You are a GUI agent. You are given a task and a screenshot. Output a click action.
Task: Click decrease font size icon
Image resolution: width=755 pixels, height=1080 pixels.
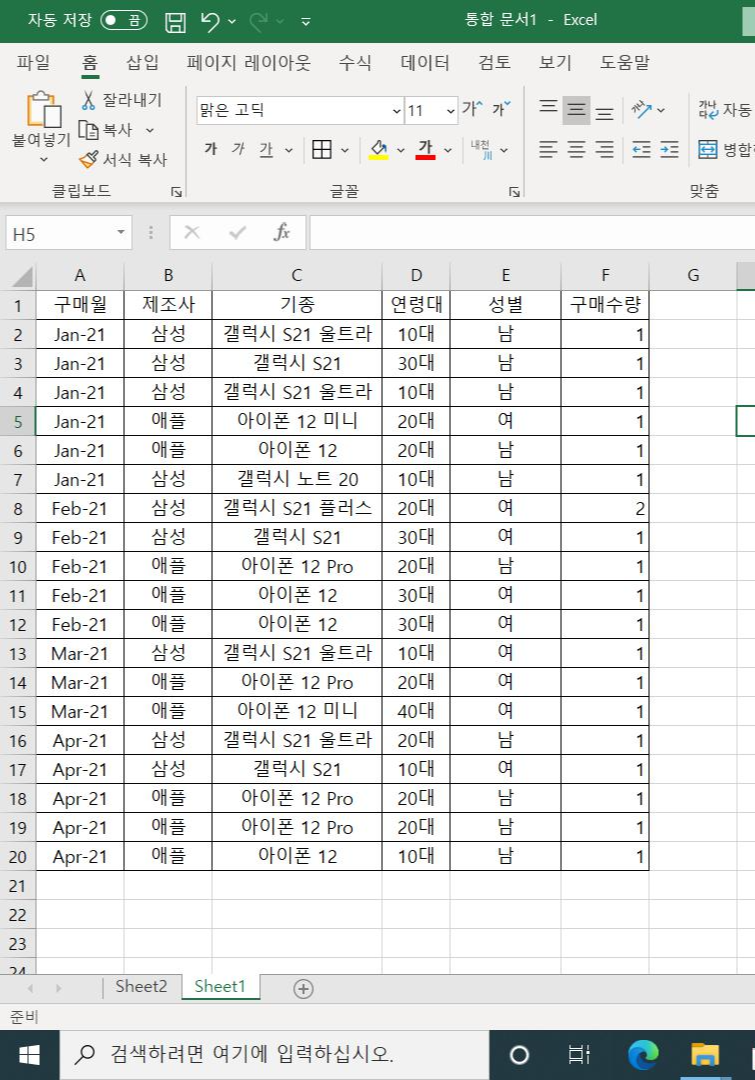501,109
